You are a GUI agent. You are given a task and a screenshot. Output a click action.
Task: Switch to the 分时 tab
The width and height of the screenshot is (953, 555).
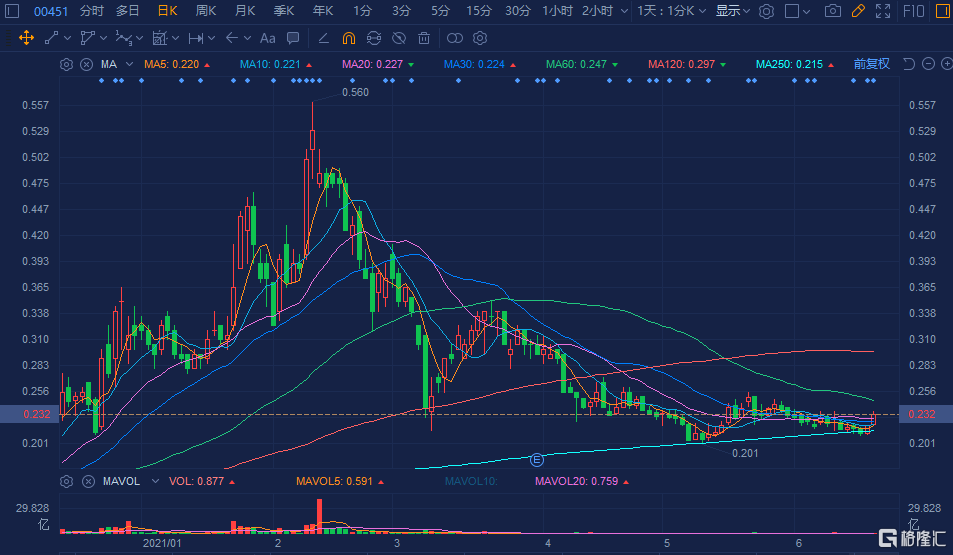(x=91, y=11)
